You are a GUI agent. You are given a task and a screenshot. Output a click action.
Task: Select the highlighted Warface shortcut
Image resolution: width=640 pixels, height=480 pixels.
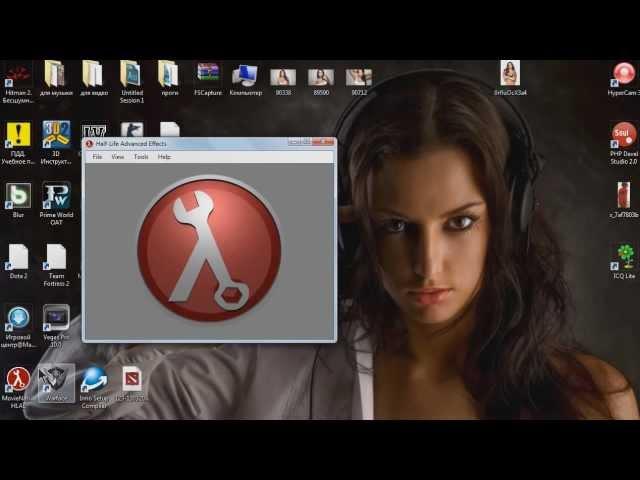coord(56,383)
